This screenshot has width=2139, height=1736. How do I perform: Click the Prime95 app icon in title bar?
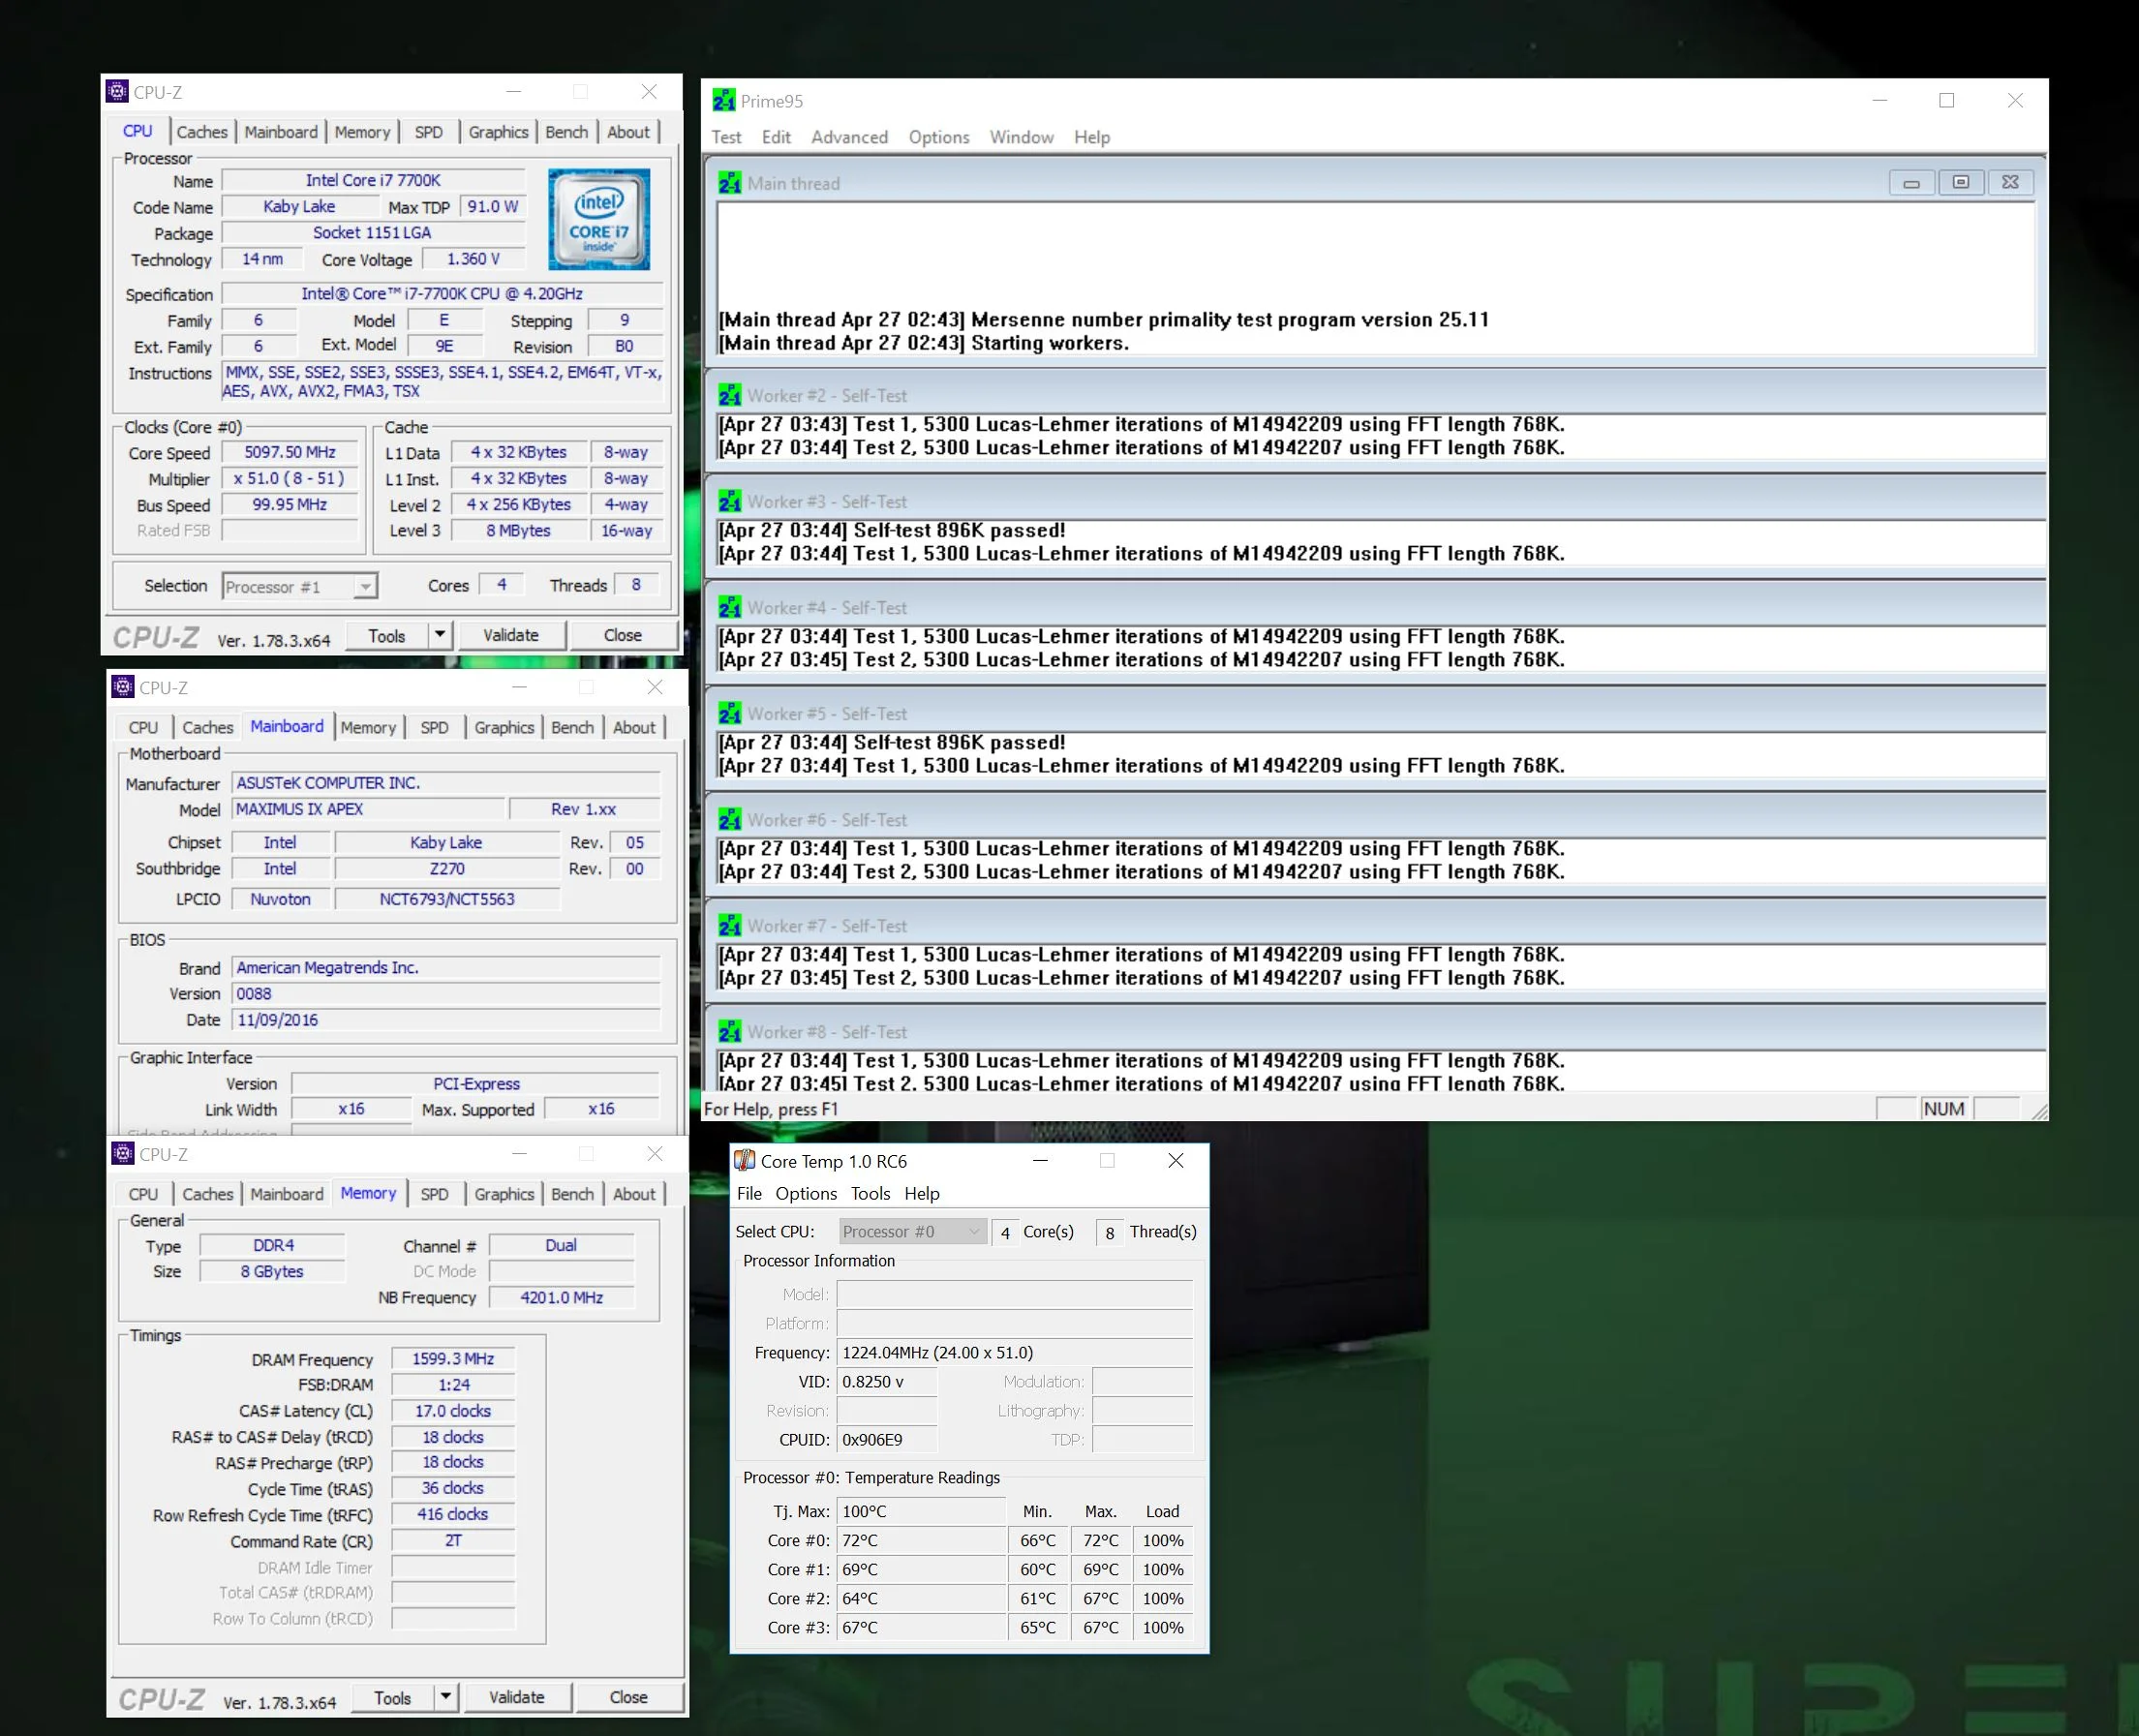point(723,100)
